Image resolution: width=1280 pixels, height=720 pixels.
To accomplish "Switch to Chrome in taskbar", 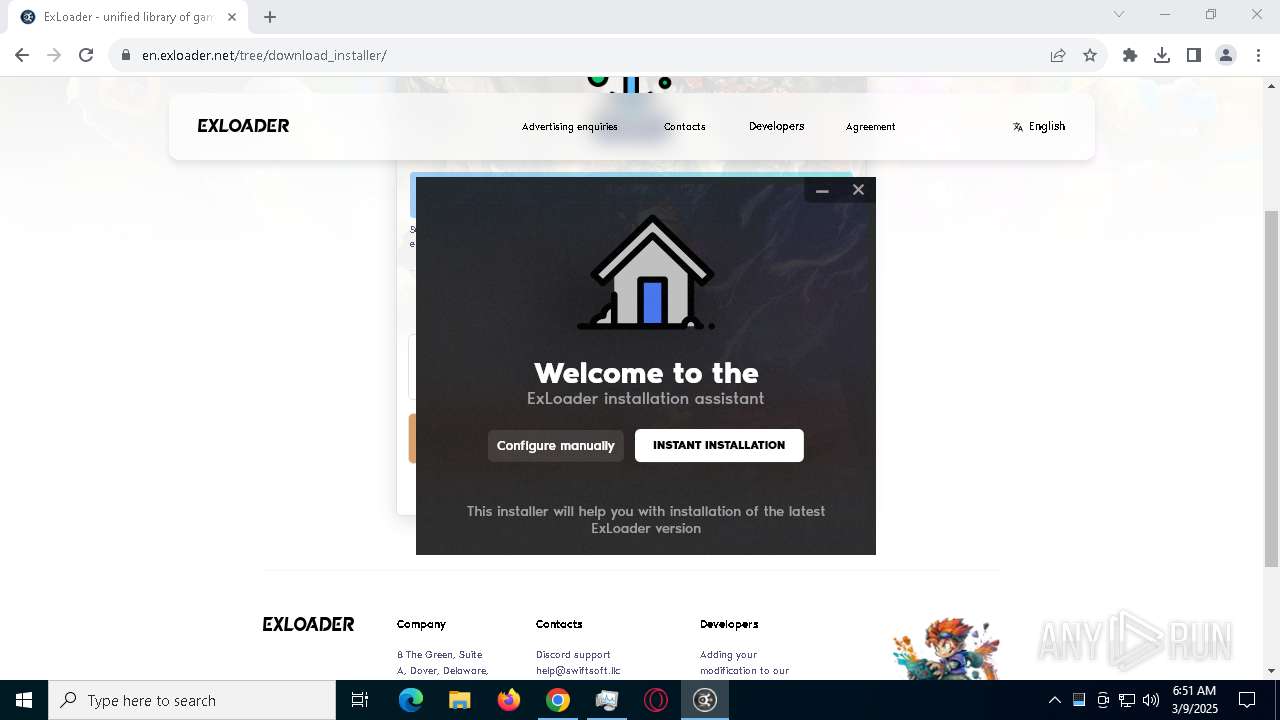I will pyautogui.click(x=558, y=700).
